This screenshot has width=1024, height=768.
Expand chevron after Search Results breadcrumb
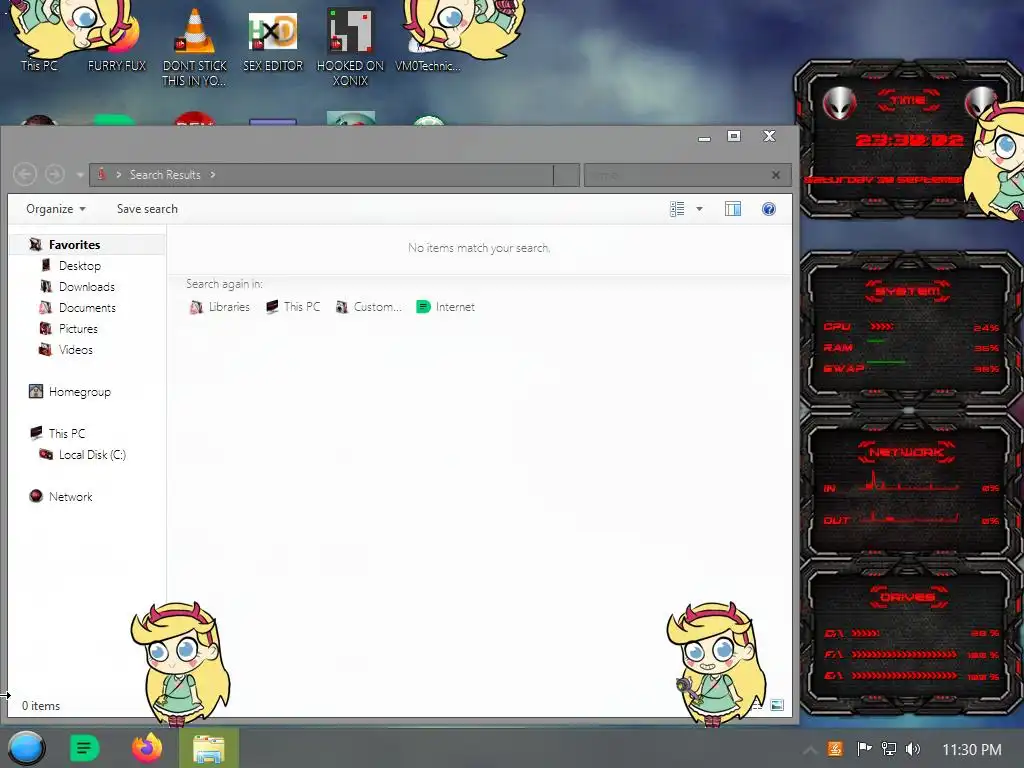tap(213, 175)
